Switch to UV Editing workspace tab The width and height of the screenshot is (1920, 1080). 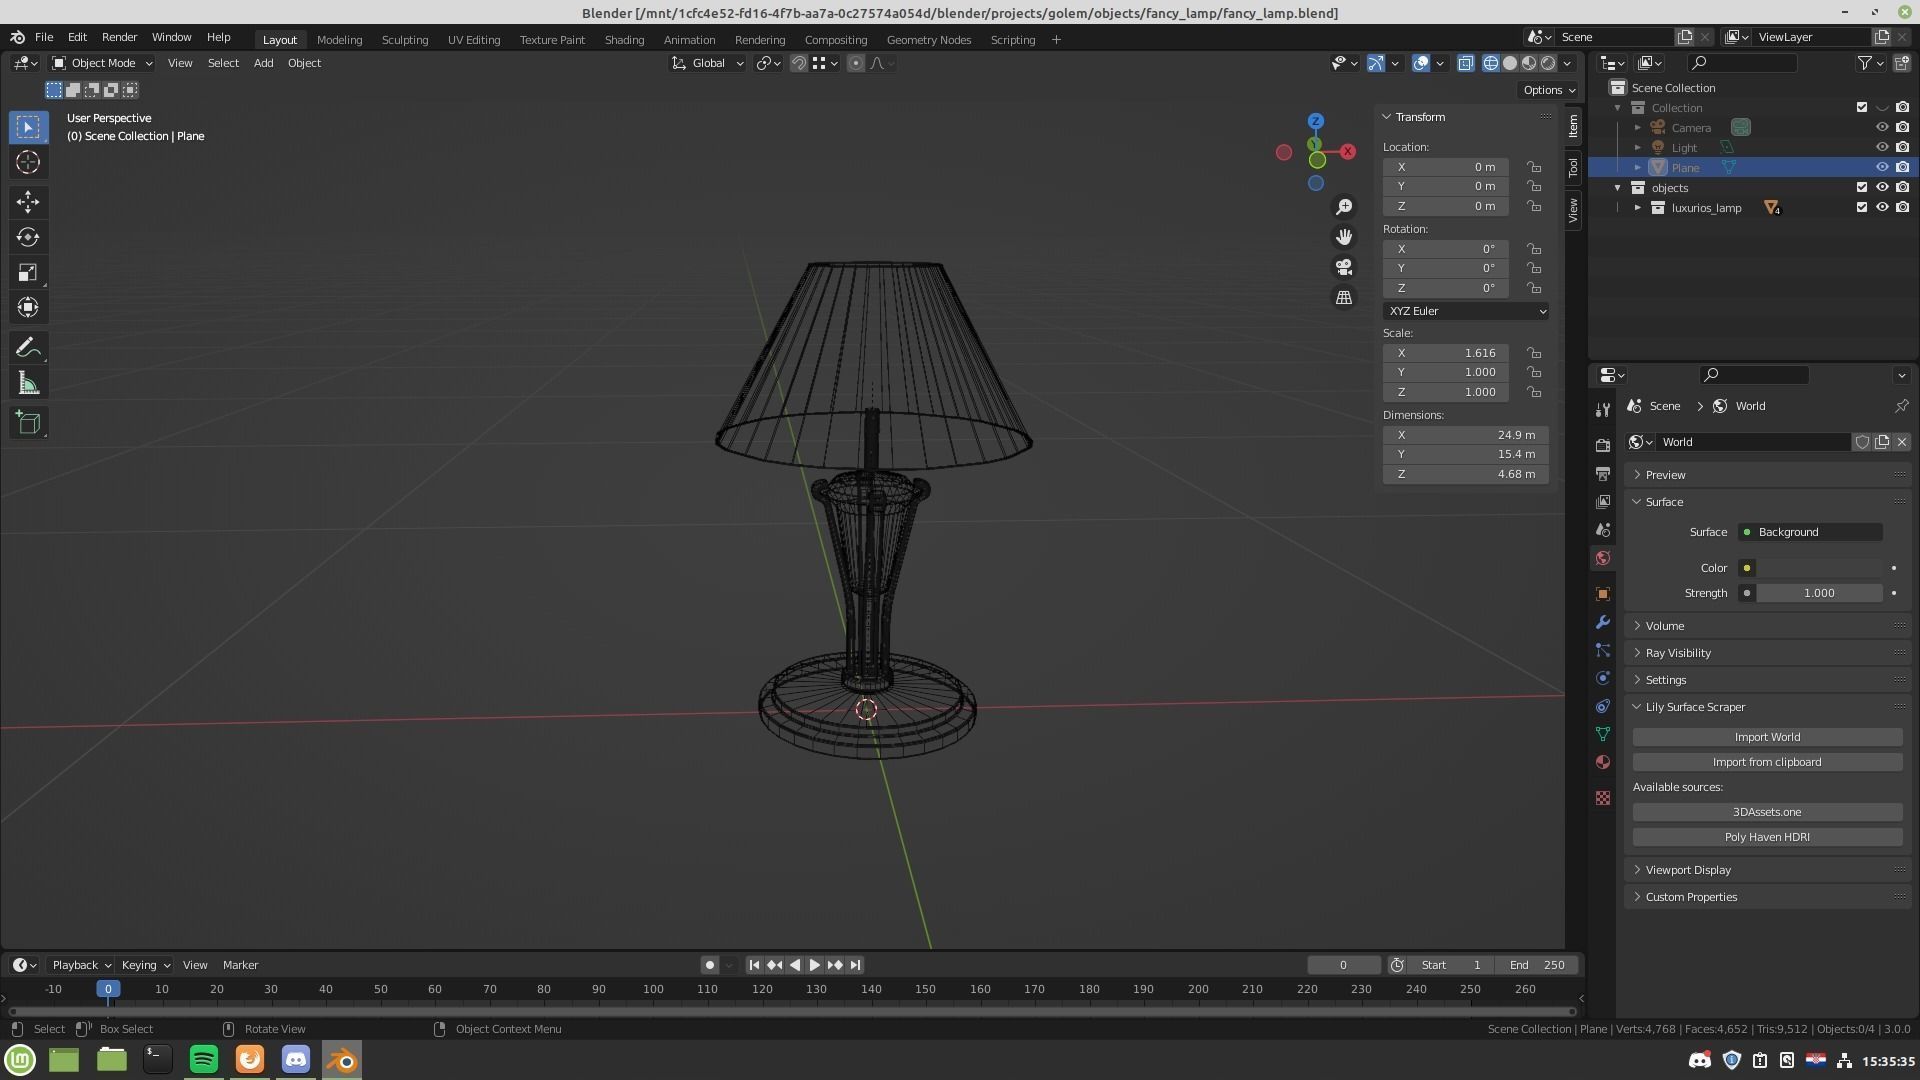coord(473,40)
